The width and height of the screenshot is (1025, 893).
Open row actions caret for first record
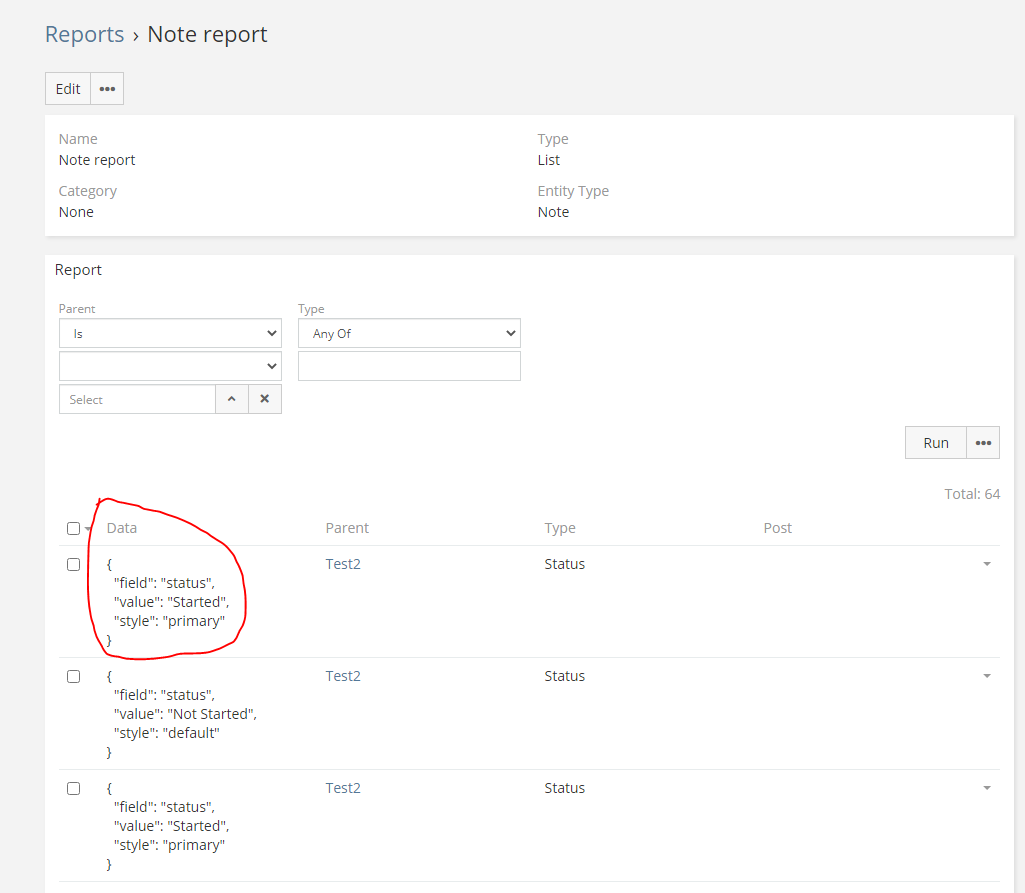click(x=986, y=565)
